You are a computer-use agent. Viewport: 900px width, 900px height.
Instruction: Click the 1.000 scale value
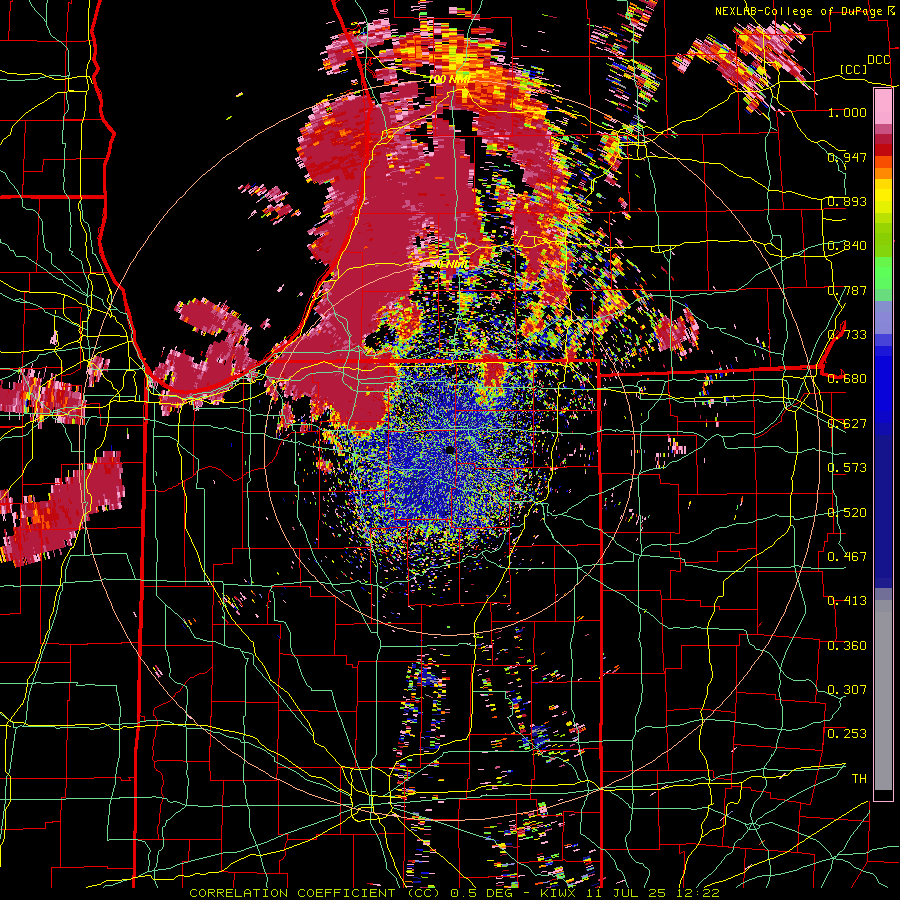click(847, 112)
